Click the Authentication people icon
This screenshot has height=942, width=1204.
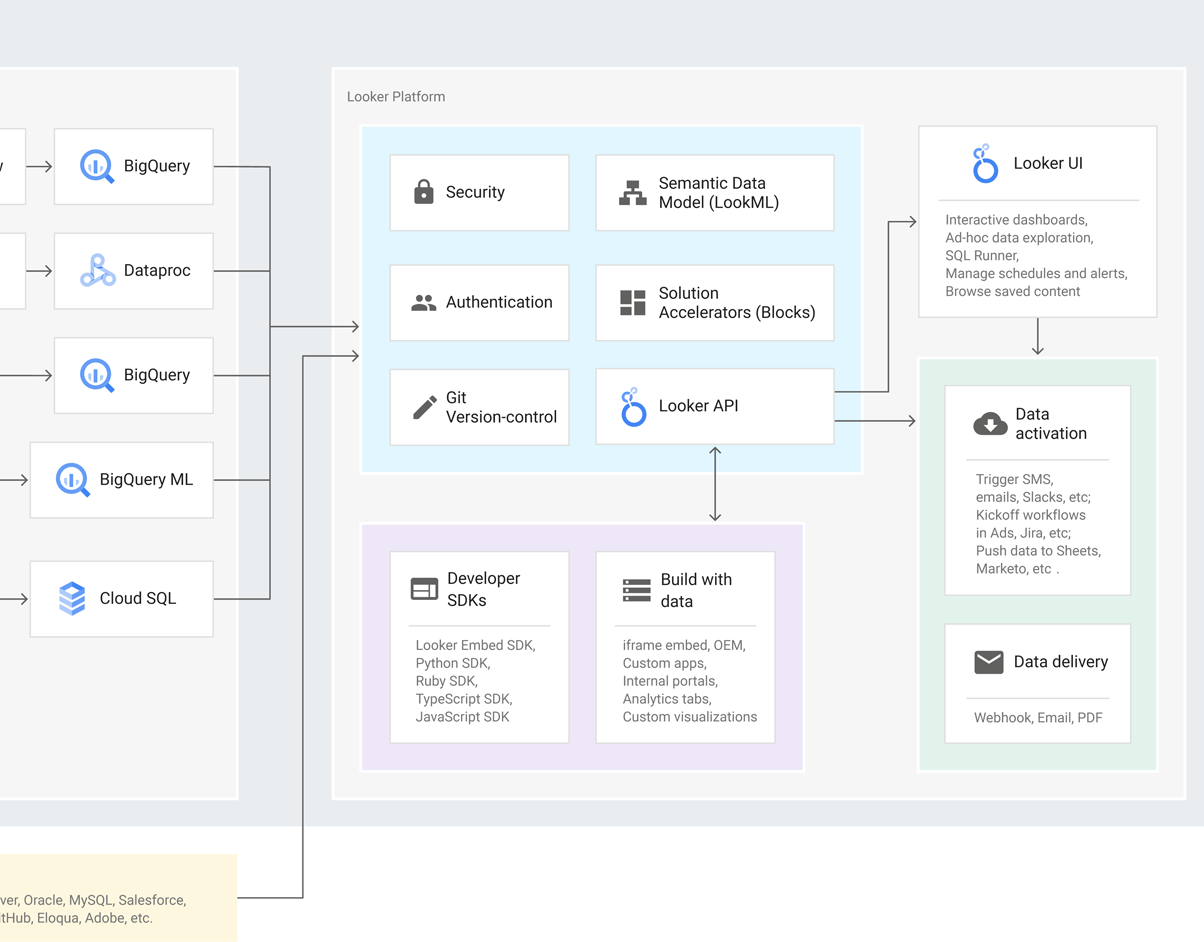coord(424,303)
